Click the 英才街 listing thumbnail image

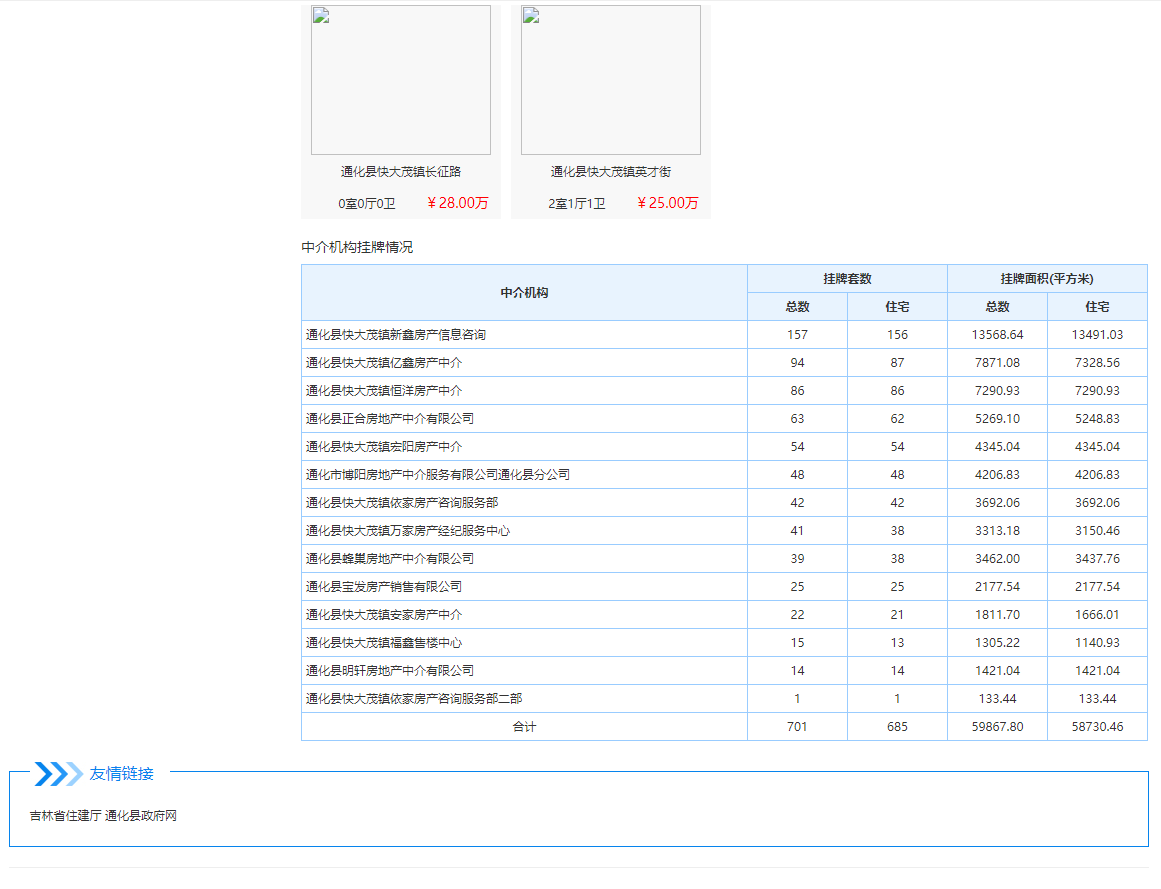[610, 80]
